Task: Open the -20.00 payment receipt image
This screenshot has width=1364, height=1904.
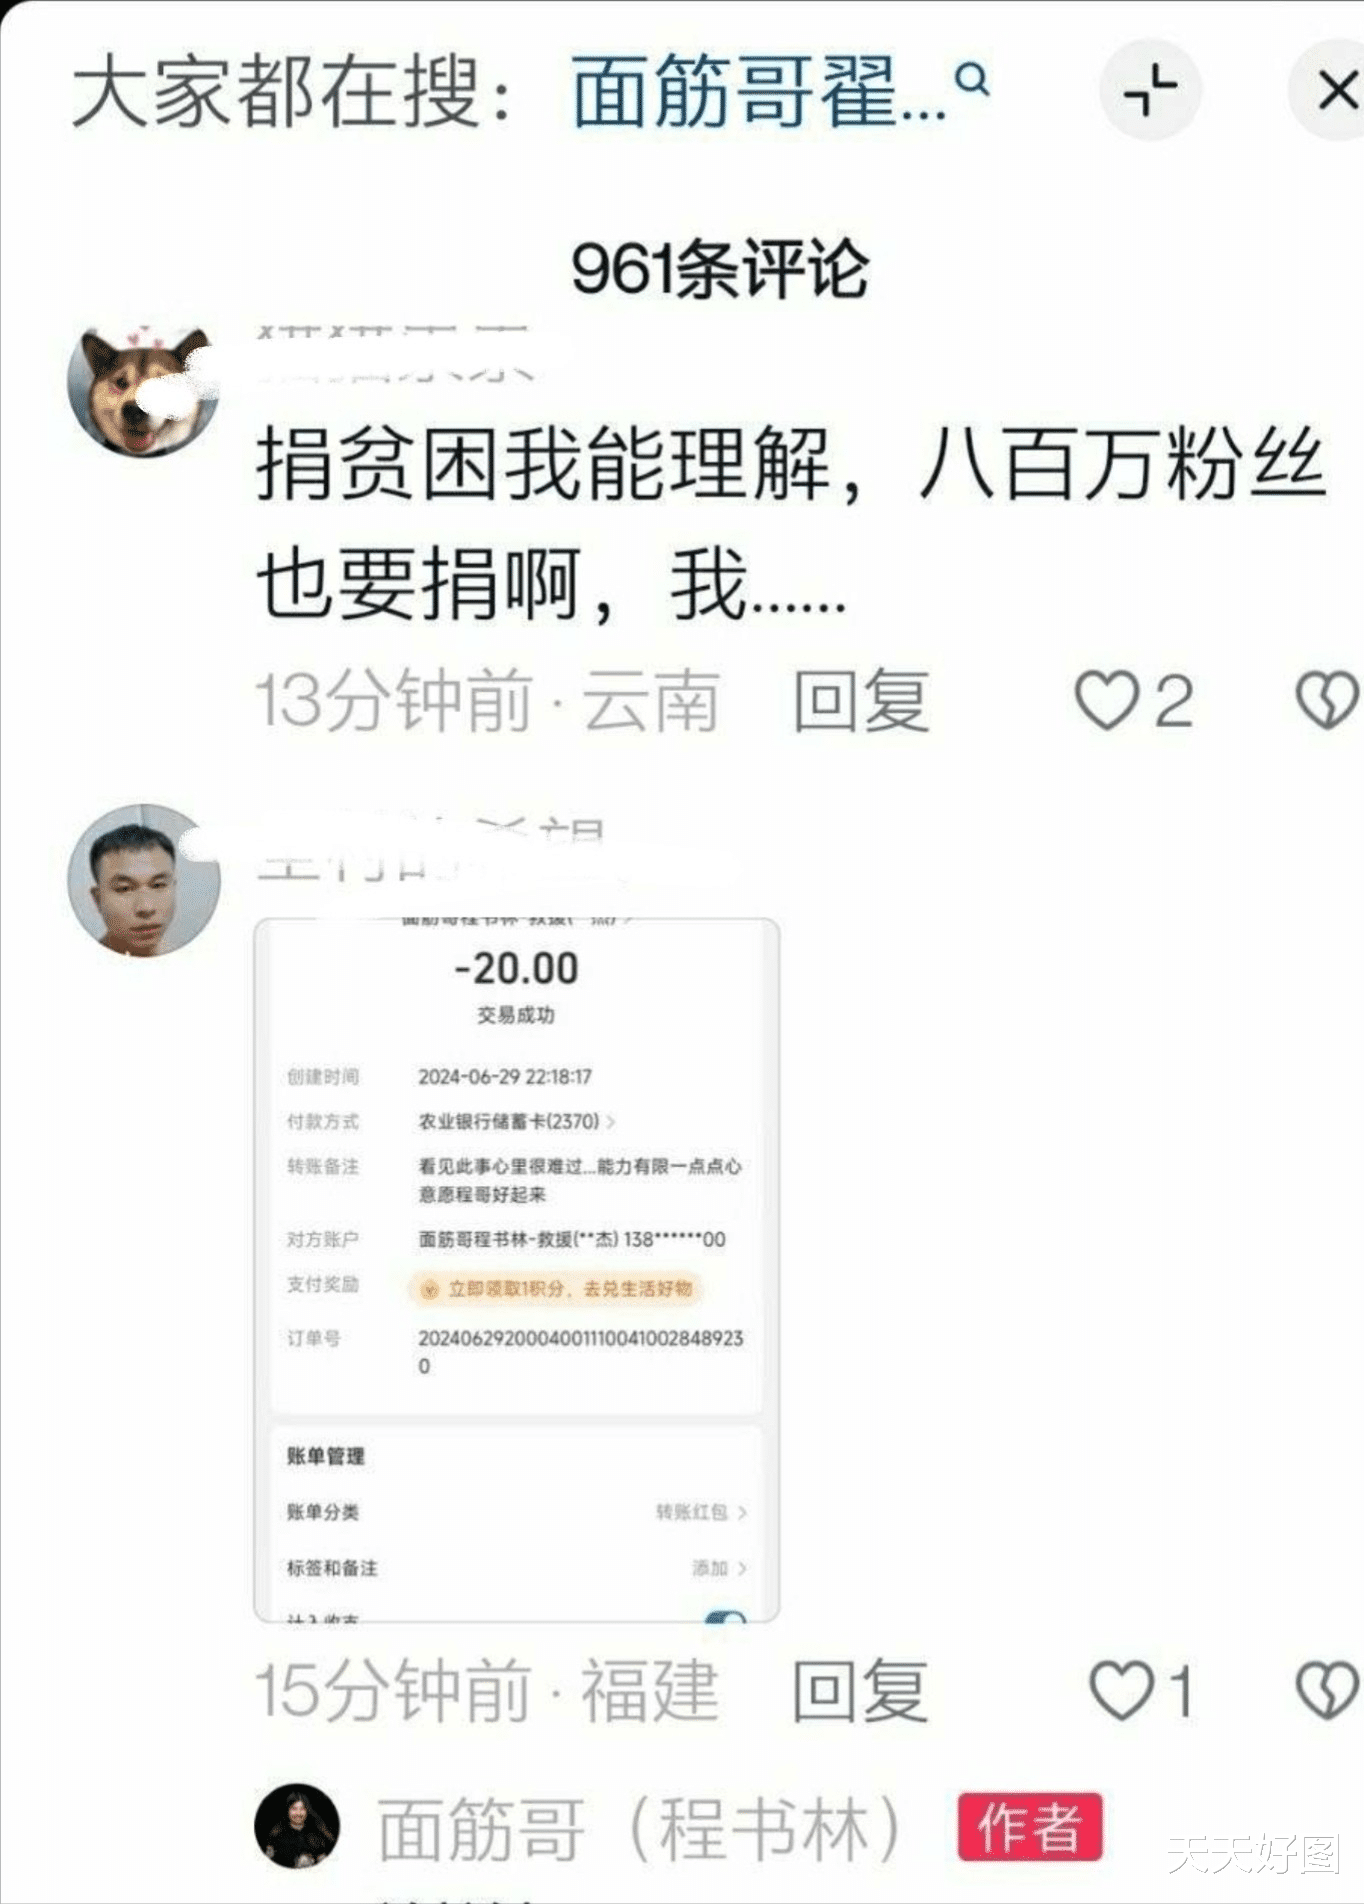Action: [516, 1269]
